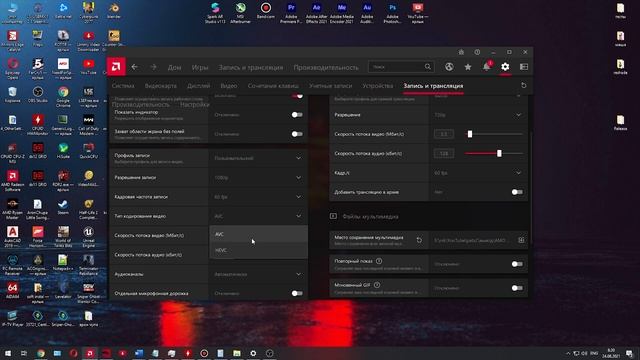The height and width of the screenshot is (360, 640).
Task: Open the favorites star icon
Action: [468, 67]
